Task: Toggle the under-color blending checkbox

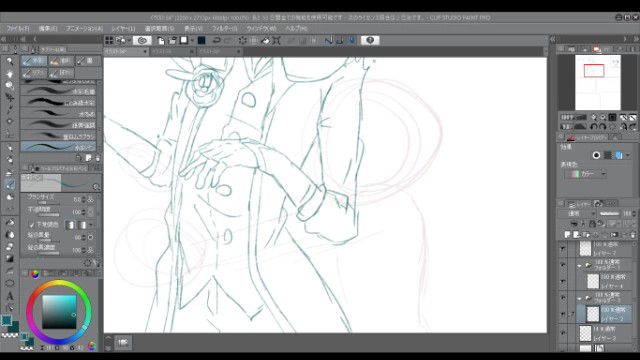Action: tap(31, 225)
